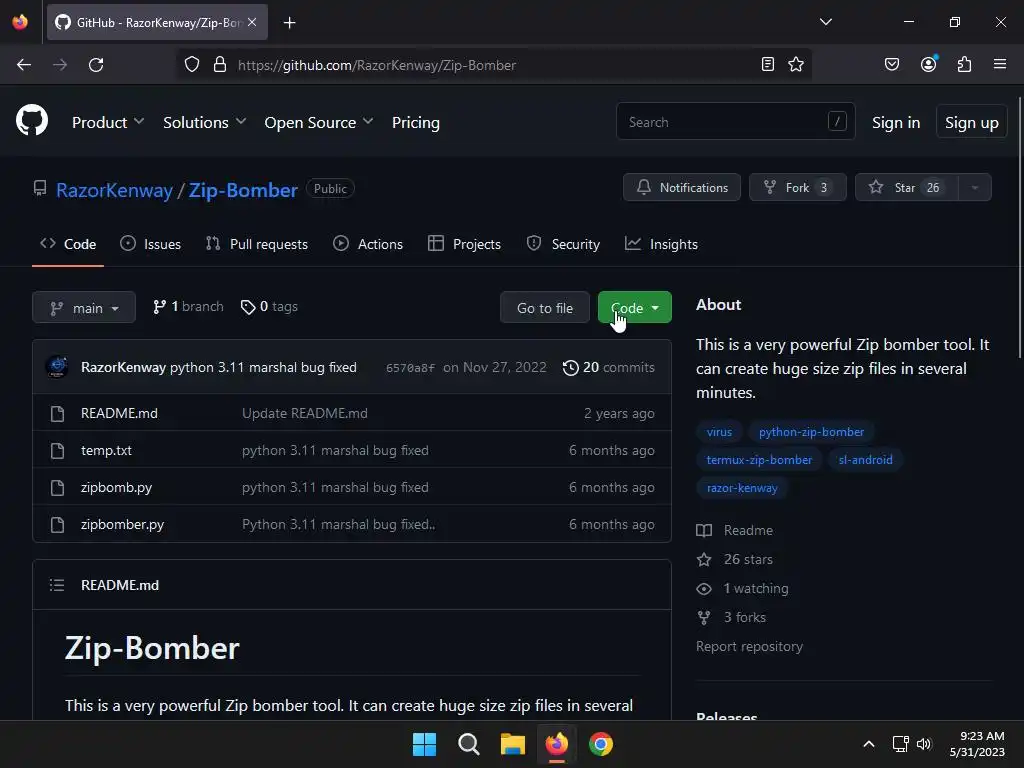Click the python-zip-bomber topic tag
Screen dimensions: 1024x768
click(x=811, y=432)
